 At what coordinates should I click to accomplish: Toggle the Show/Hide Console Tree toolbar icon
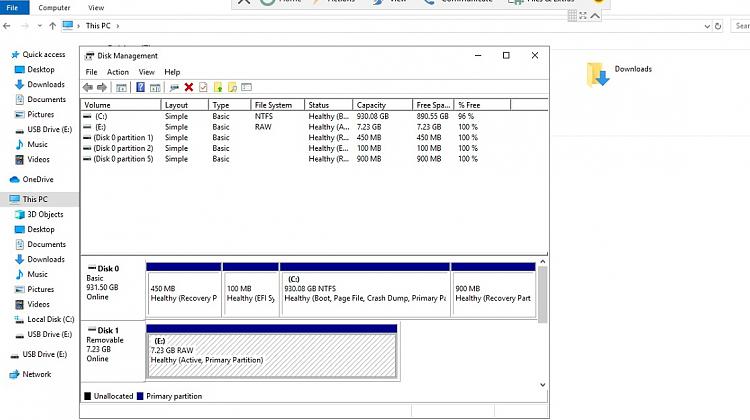[121, 87]
